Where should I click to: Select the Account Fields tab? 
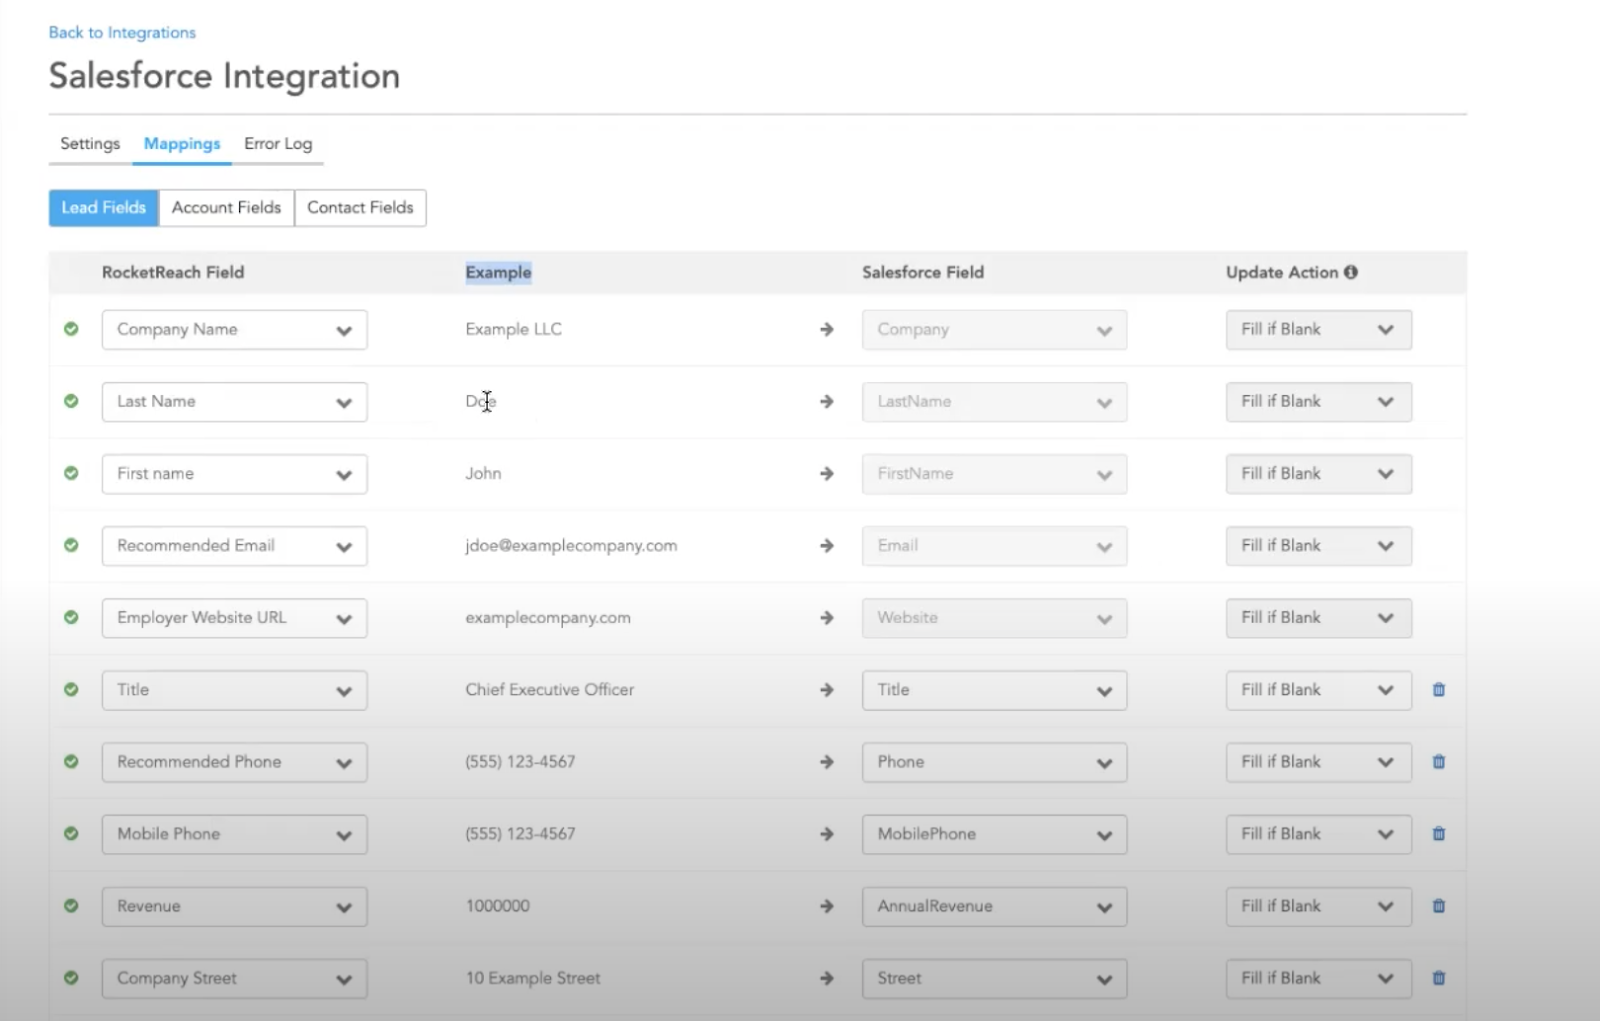[226, 207]
